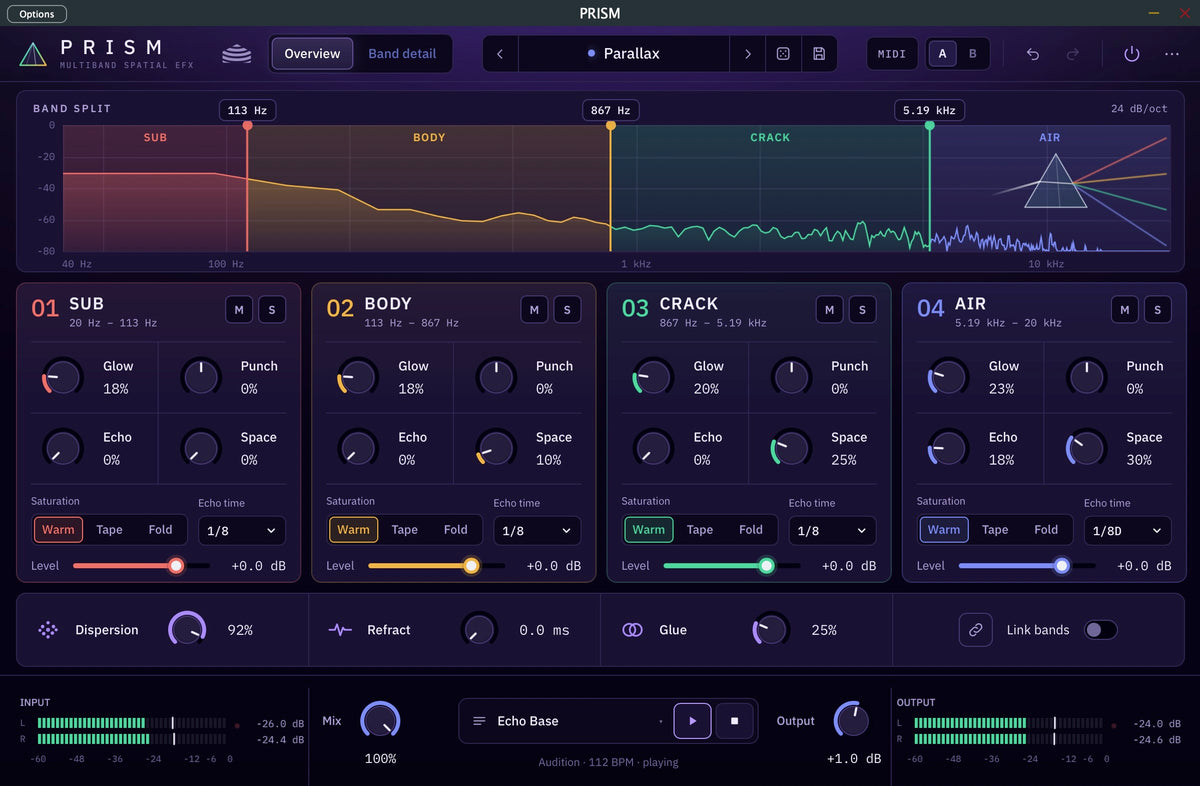Adjust the BODY Space knob
Screen dimensions: 1200x786
495,448
